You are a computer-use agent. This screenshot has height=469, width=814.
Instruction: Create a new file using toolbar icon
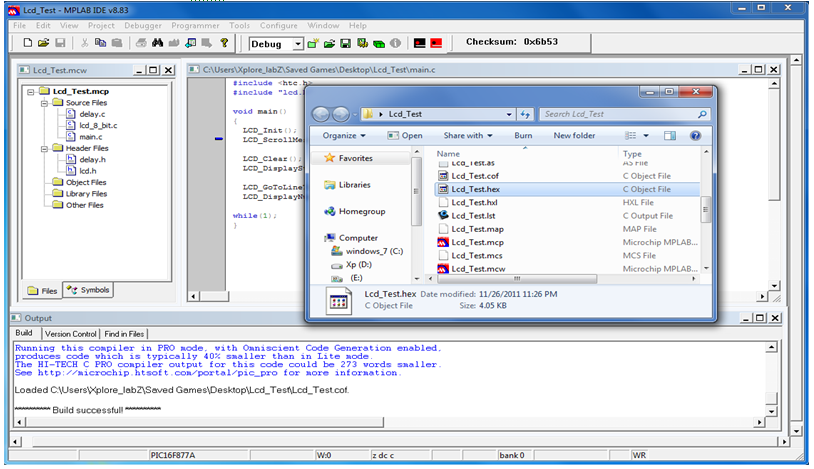click(x=28, y=43)
